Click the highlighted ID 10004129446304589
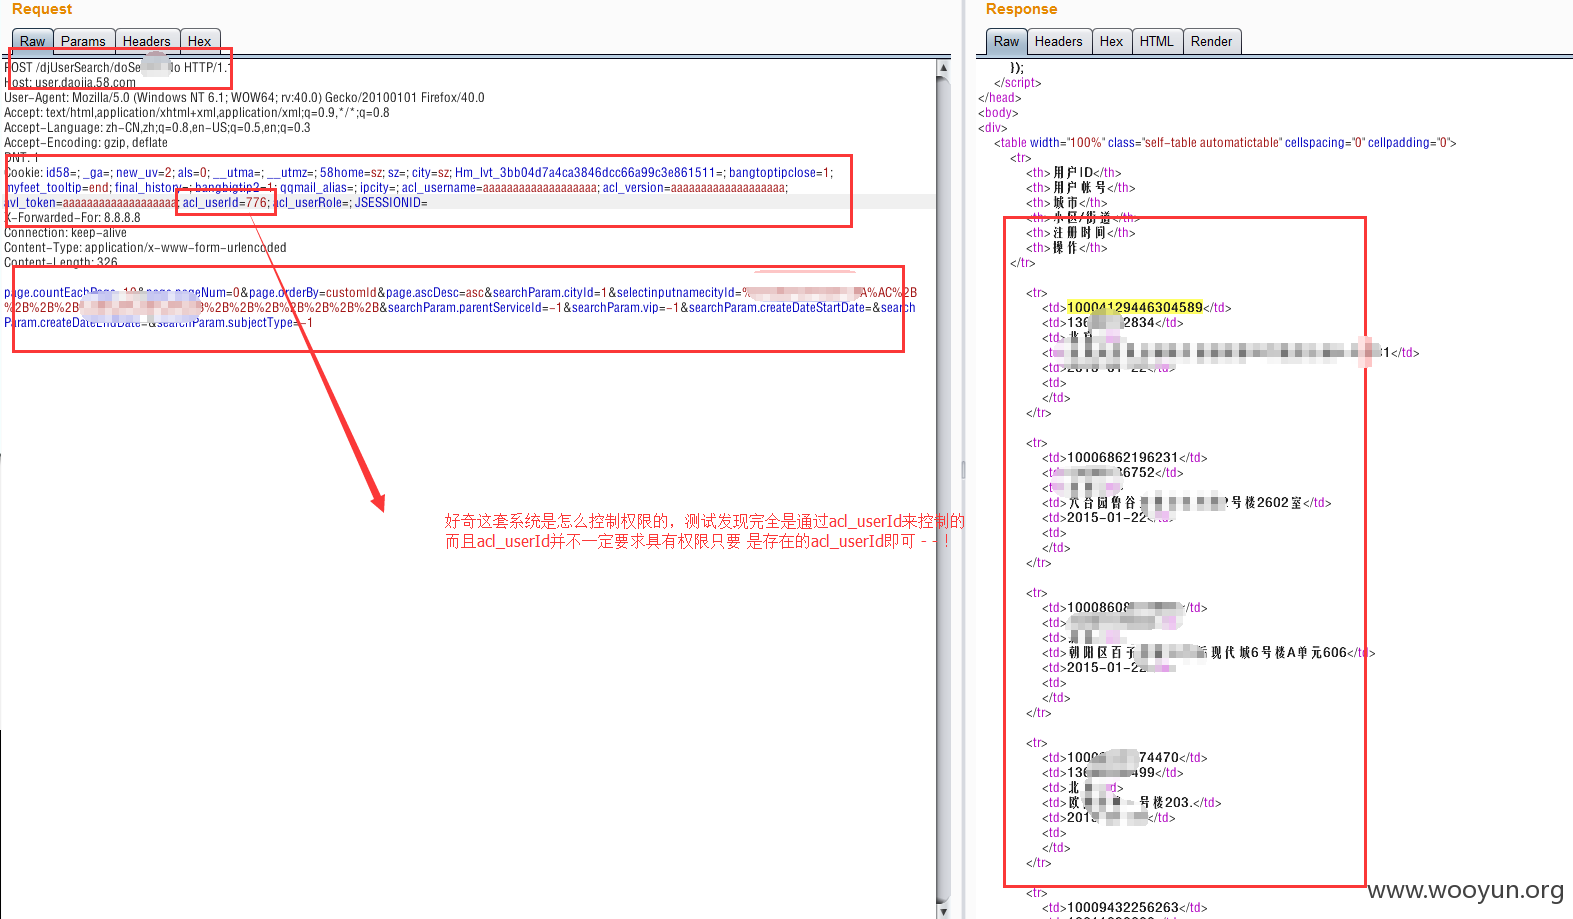 pyautogui.click(x=1135, y=308)
